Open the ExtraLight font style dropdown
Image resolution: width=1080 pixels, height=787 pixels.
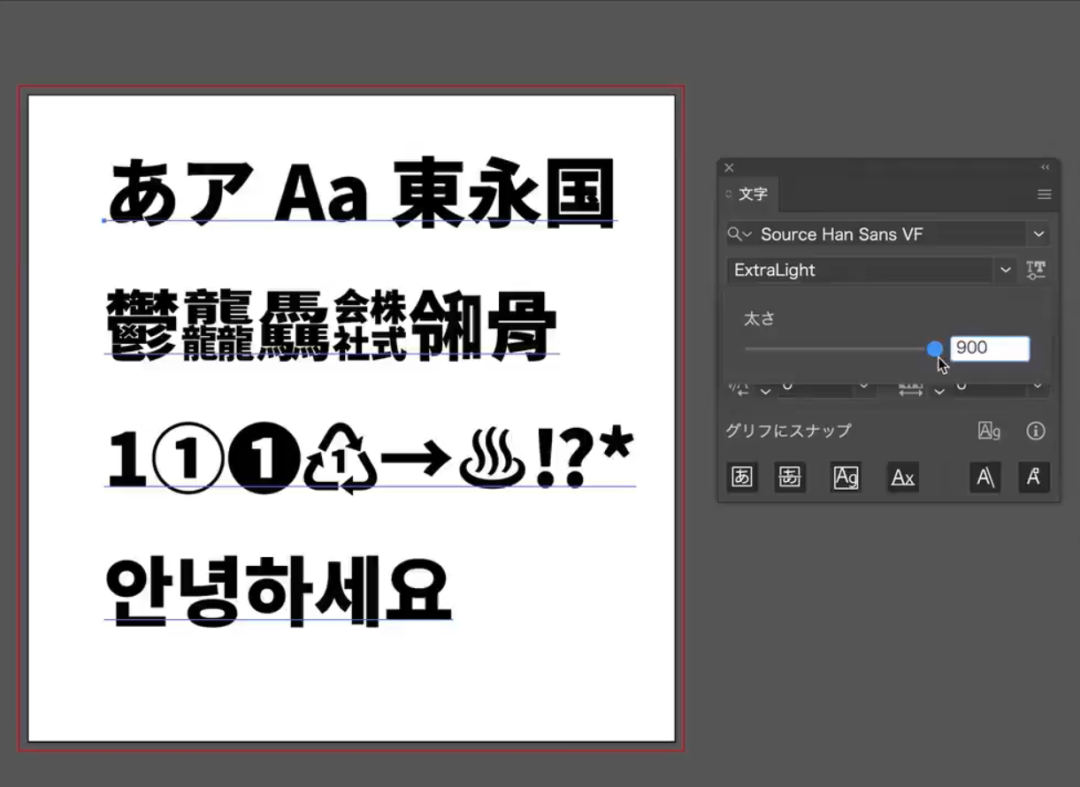coord(1006,270)
